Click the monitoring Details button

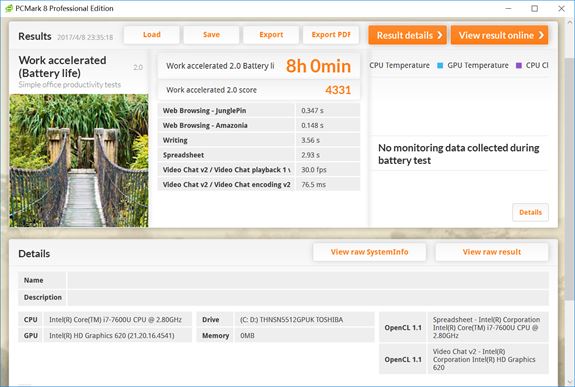[530, 212]
